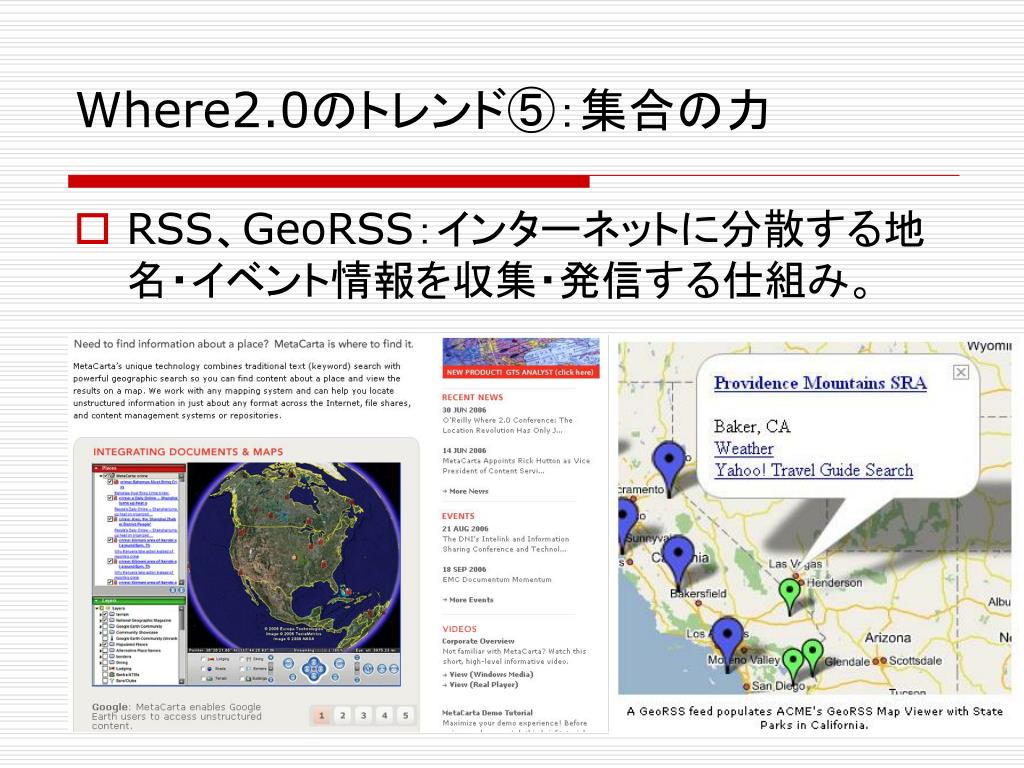Image resolution: width=1024 pixels, height=768 pixels.
Task: Close the Providence Mountains SRA info bubble
Action: (x=961, y=372)
